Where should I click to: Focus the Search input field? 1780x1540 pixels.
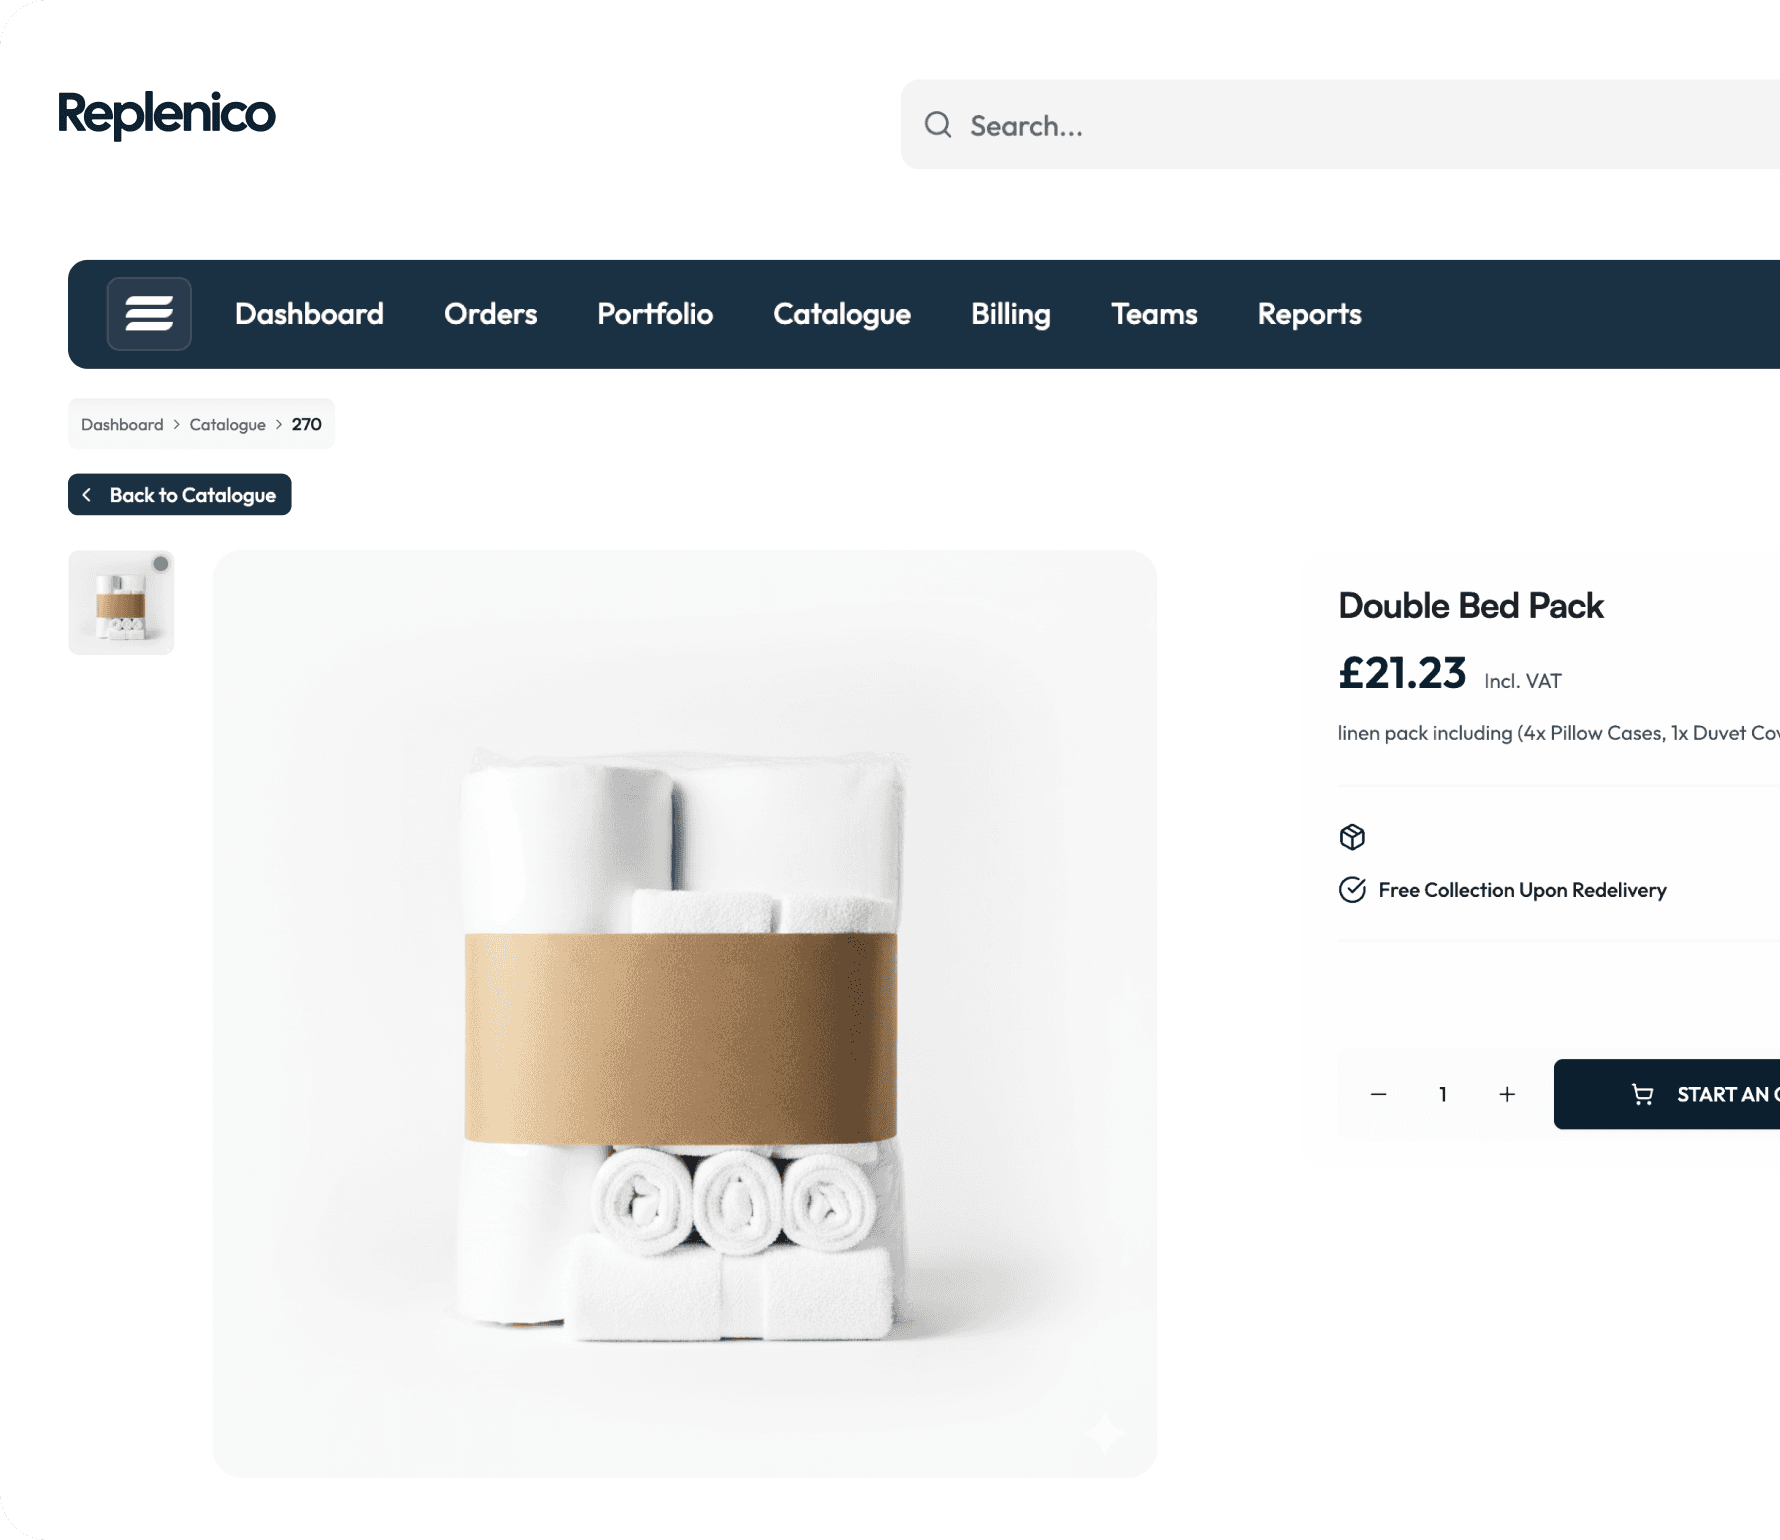tap(1340, 125)
